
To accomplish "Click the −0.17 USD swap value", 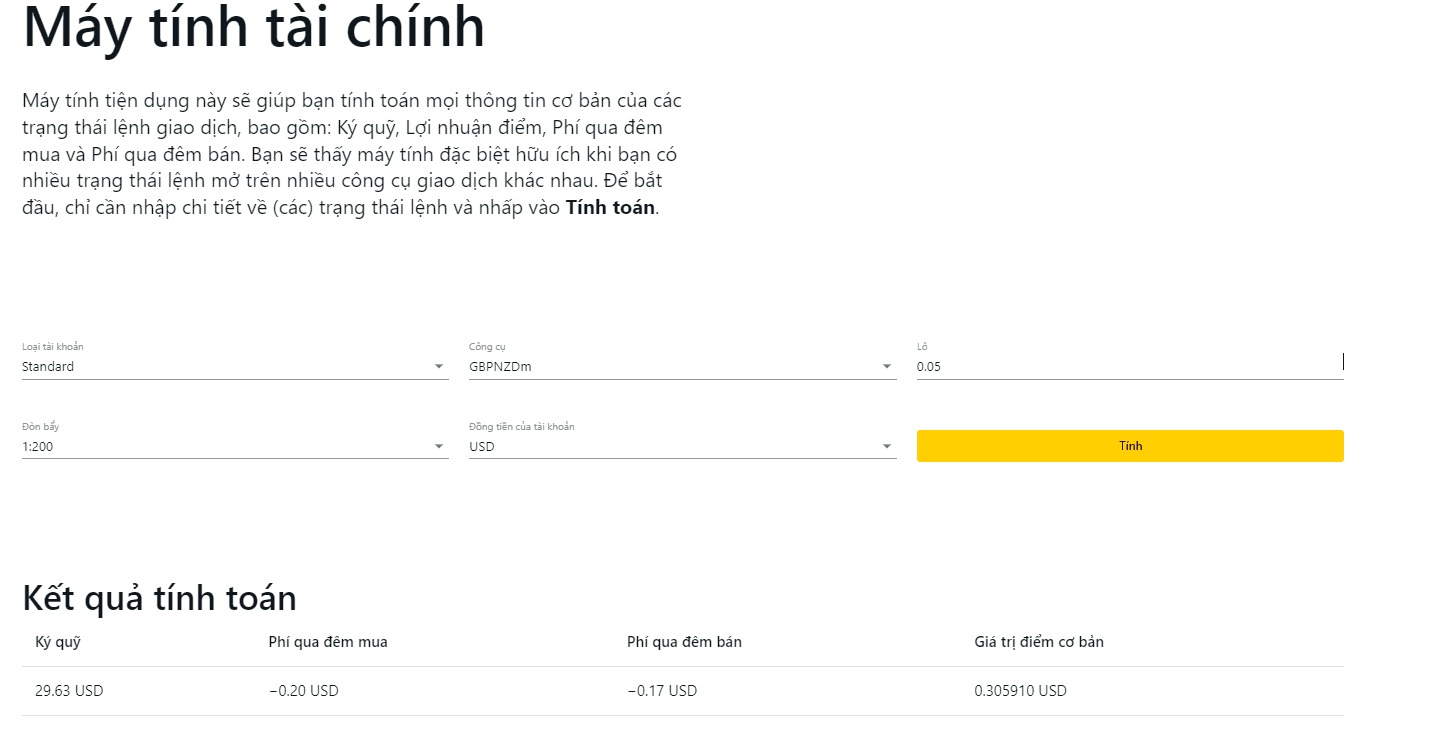I will 662,691.
